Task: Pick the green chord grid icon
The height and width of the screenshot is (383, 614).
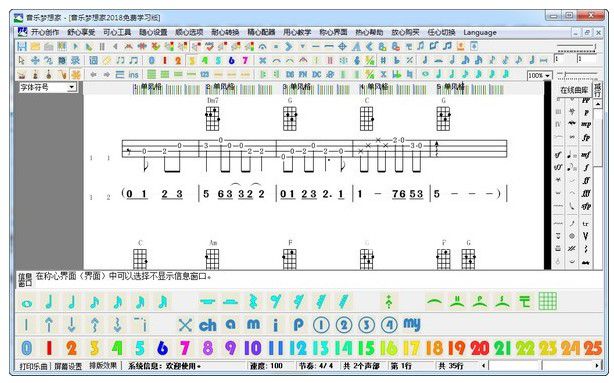Action: [547, 301]
